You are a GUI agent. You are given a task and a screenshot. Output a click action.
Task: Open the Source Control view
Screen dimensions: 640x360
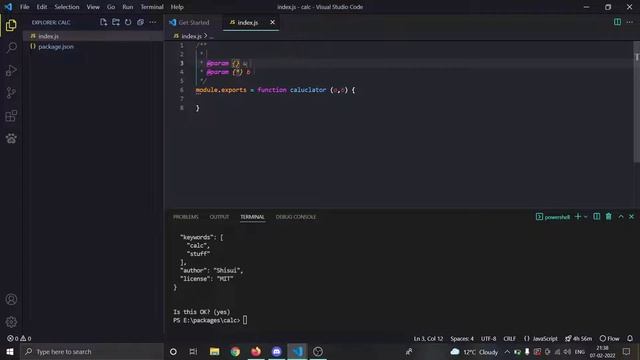(x=11, y=93)
